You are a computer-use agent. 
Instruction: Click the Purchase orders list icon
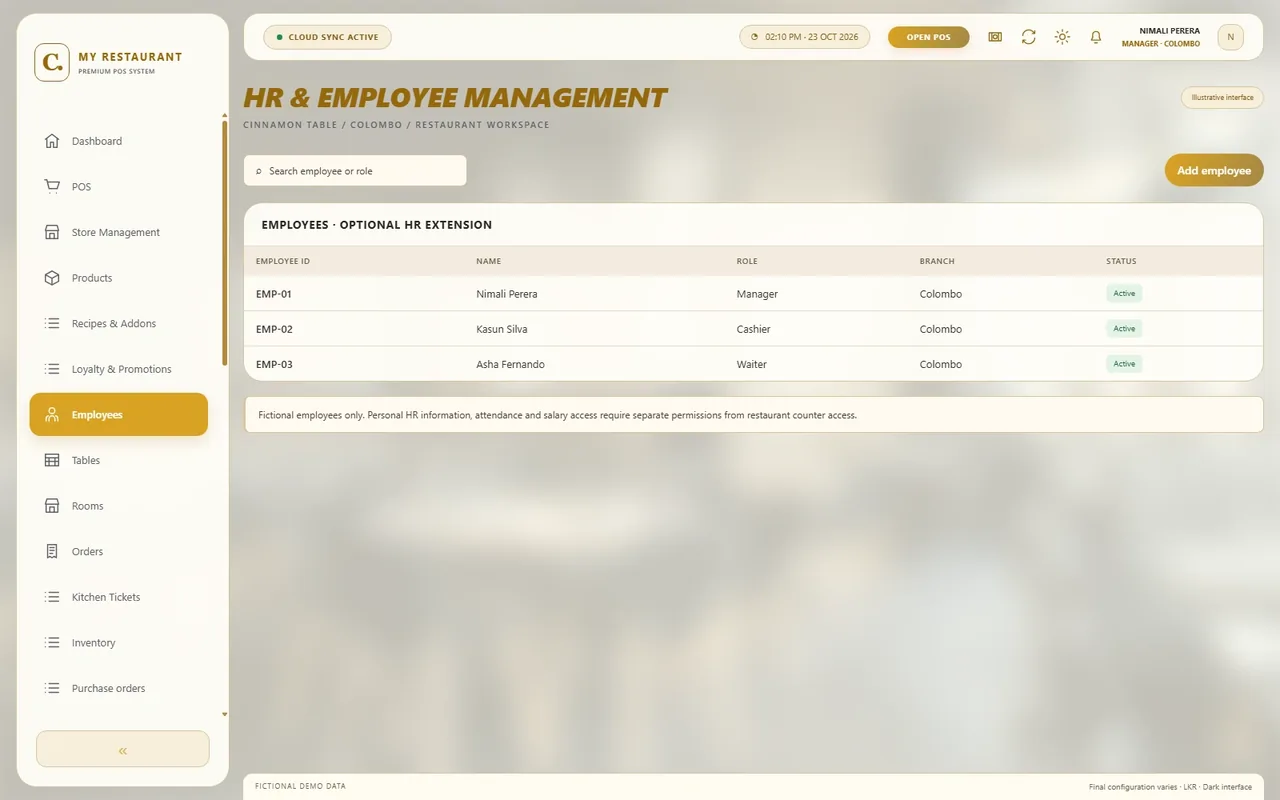(x=52, y=688)
